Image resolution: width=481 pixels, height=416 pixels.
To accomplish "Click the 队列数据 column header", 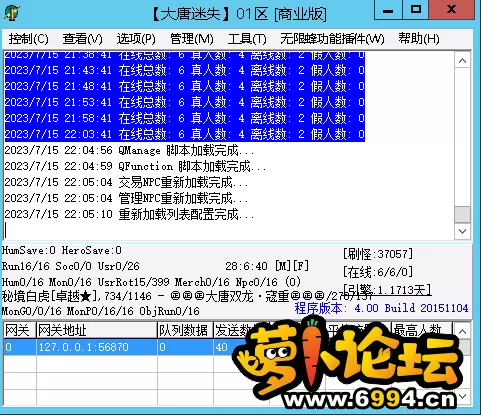I will click(x=185, y=331).
